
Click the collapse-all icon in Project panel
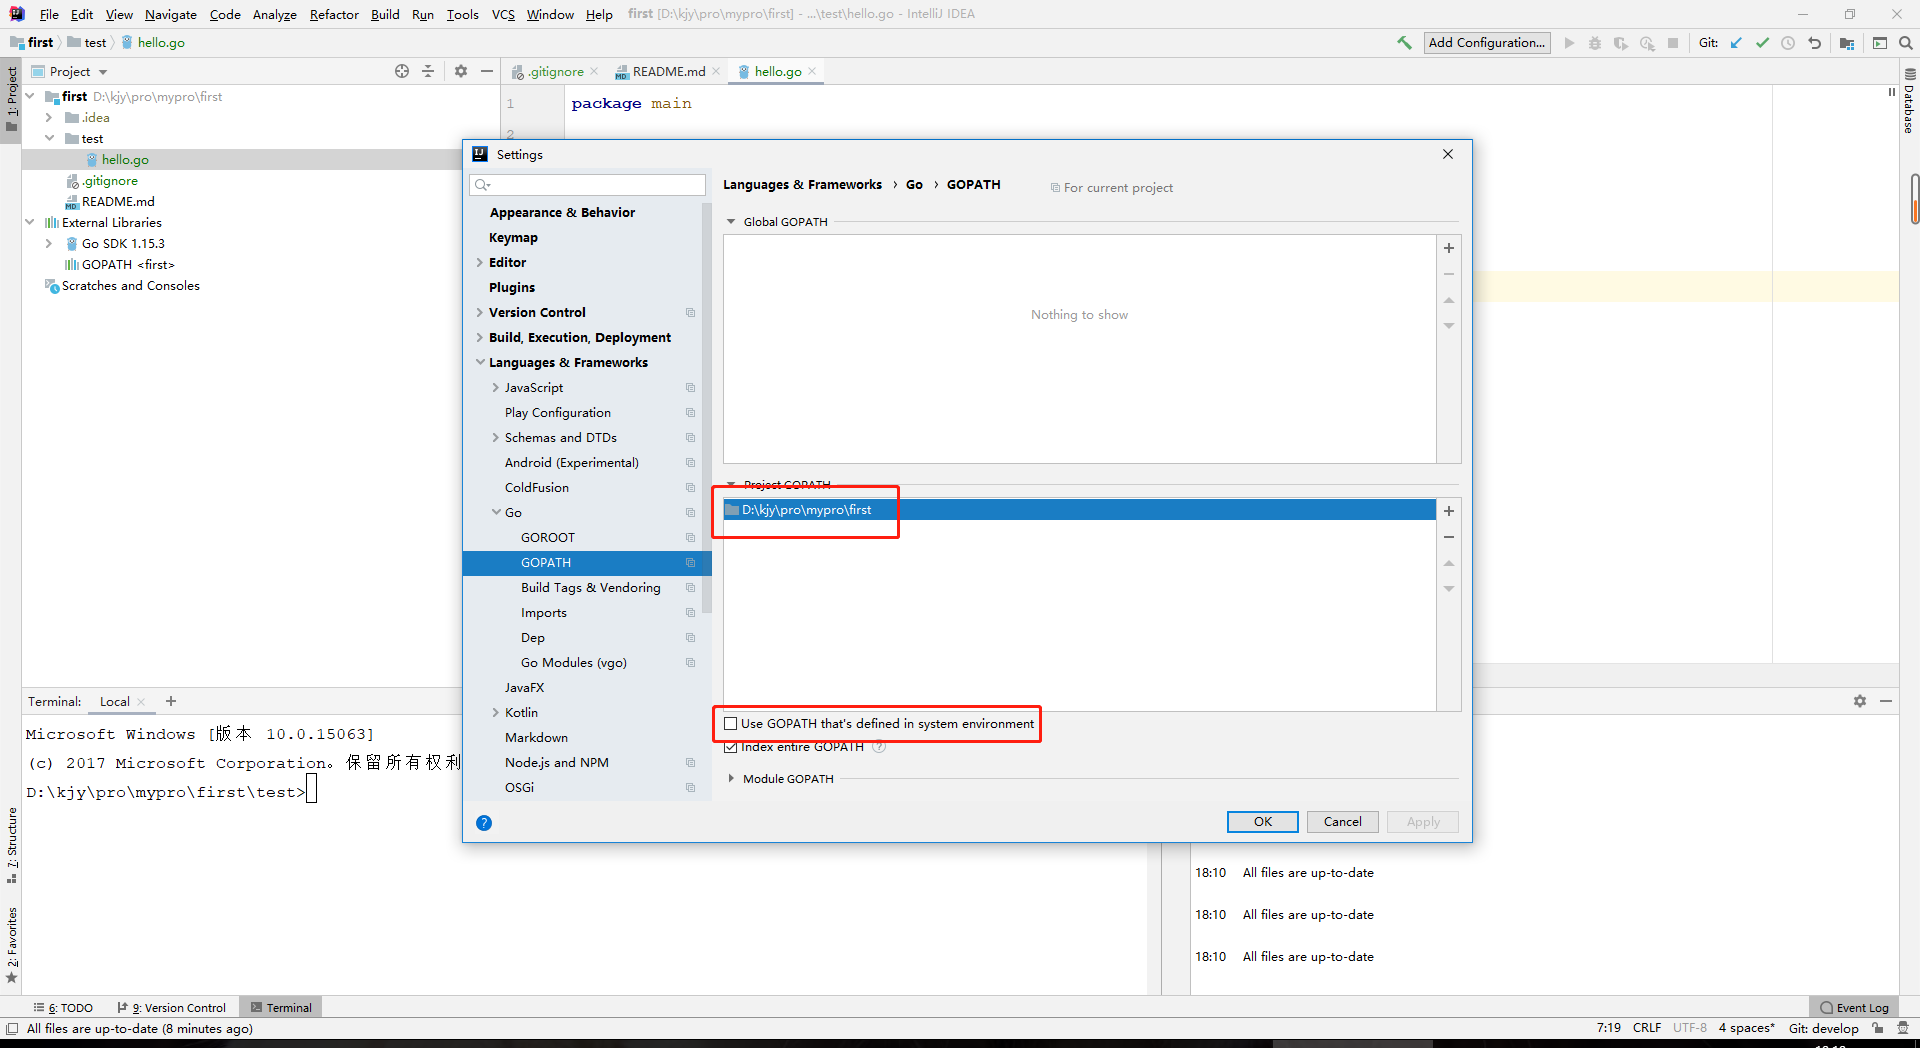coord(428,71)
